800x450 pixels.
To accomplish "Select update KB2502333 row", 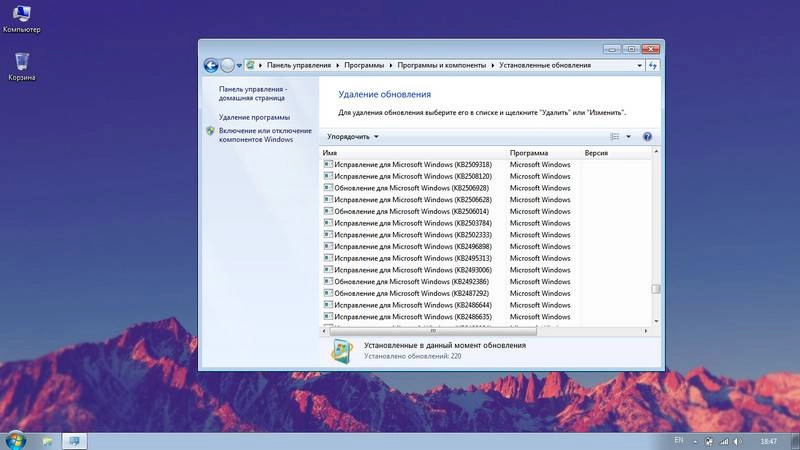I will pyautogui.click(x=486, y=235).
